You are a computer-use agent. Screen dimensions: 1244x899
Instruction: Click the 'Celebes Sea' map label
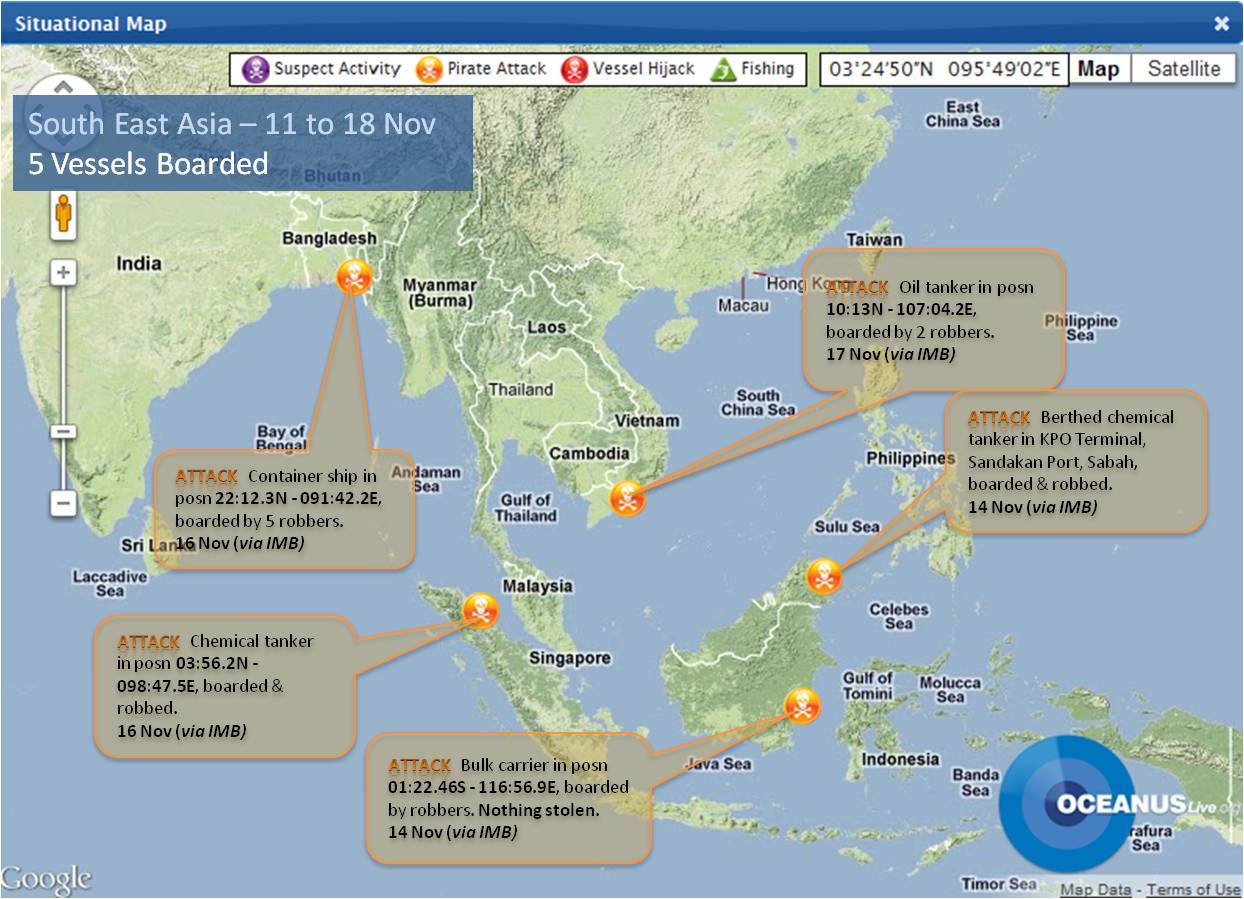pyautogui.click(x=898, y=616)
